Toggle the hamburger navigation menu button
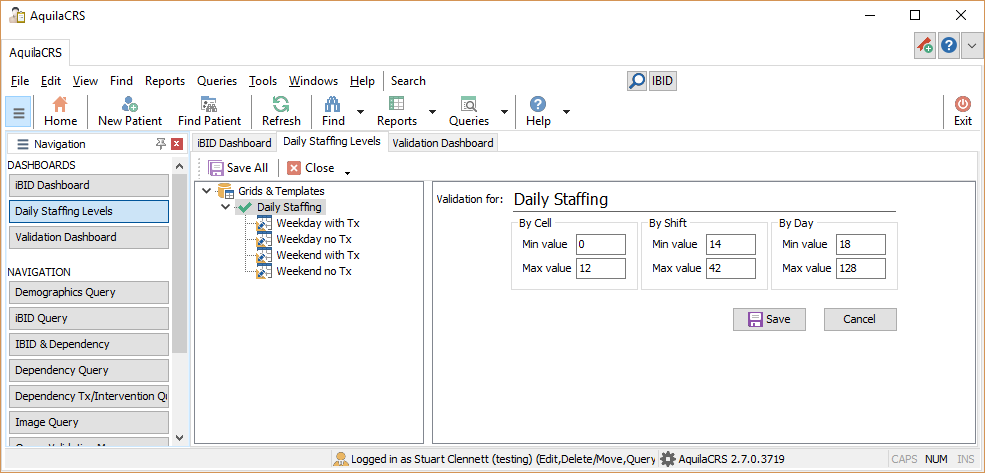The height and width of the screenshot is (473, 985). coord(18,111)
